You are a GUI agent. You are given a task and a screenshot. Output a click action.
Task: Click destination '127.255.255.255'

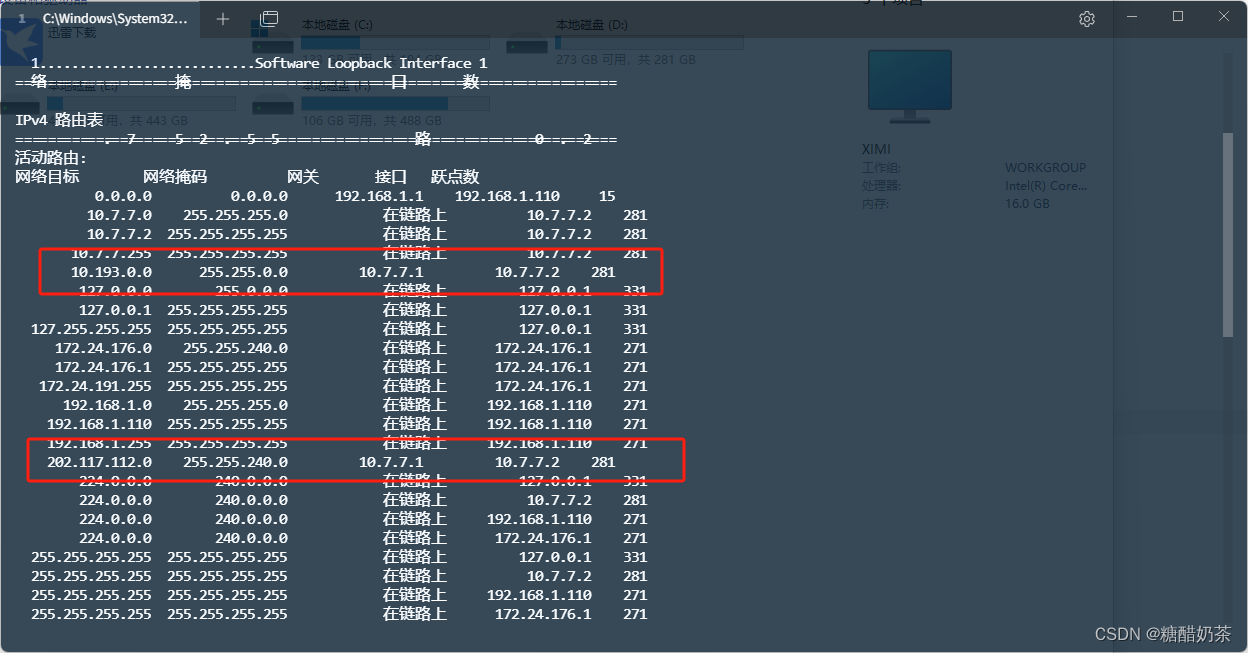(91, 329)
